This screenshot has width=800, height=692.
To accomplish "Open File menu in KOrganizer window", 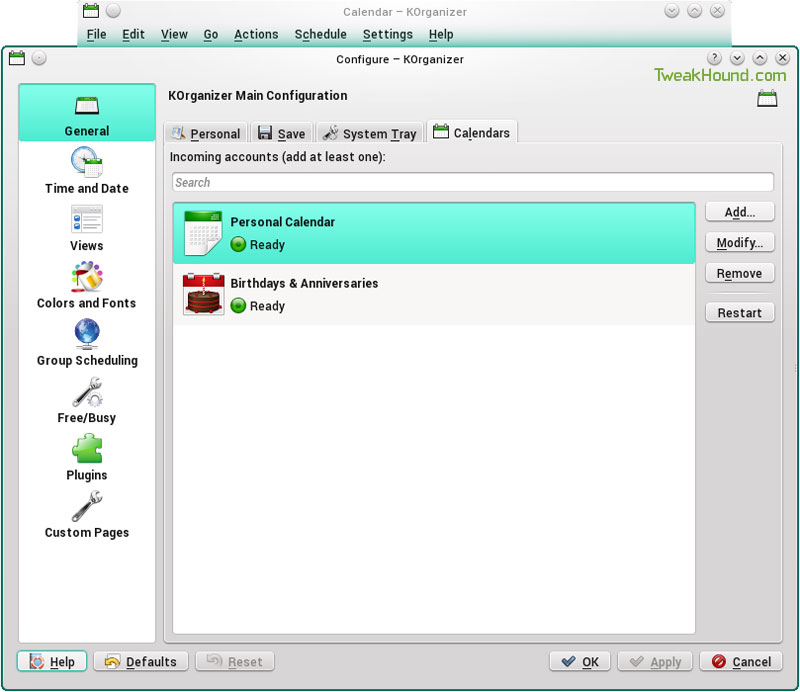I will [x=96, y=34].
